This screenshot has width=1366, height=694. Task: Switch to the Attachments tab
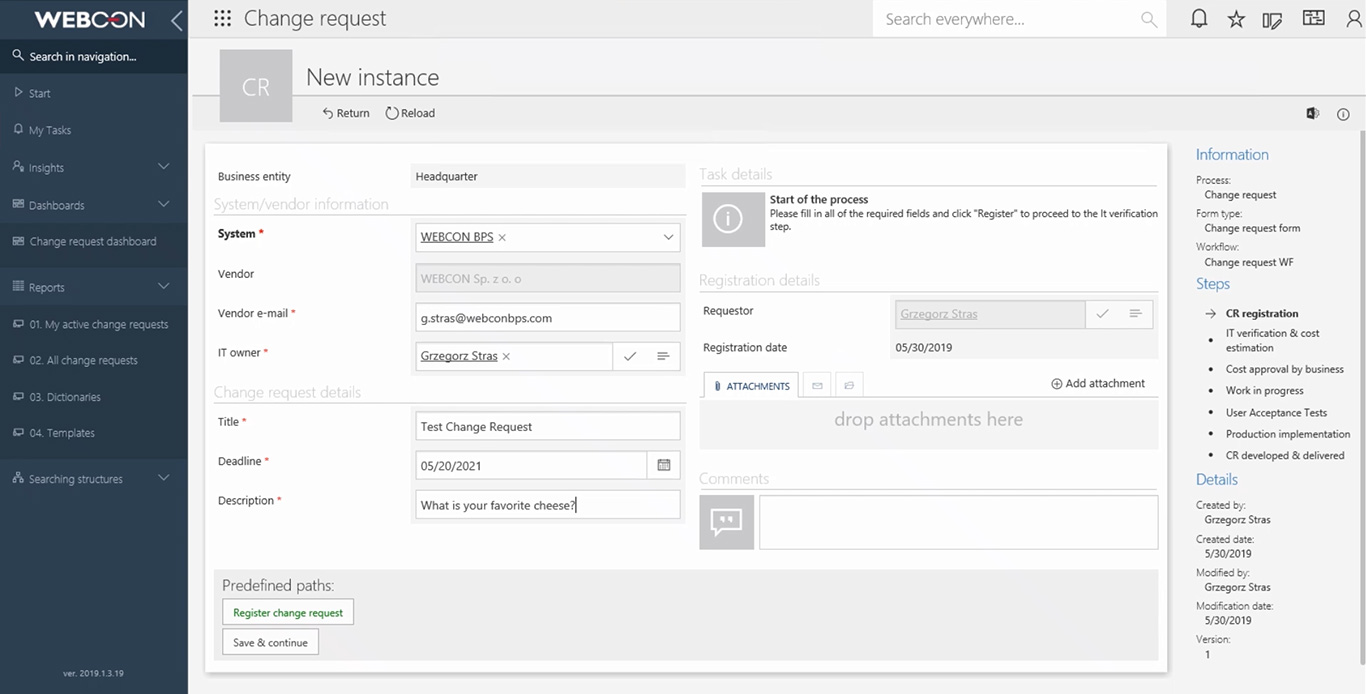click(751, 385)
